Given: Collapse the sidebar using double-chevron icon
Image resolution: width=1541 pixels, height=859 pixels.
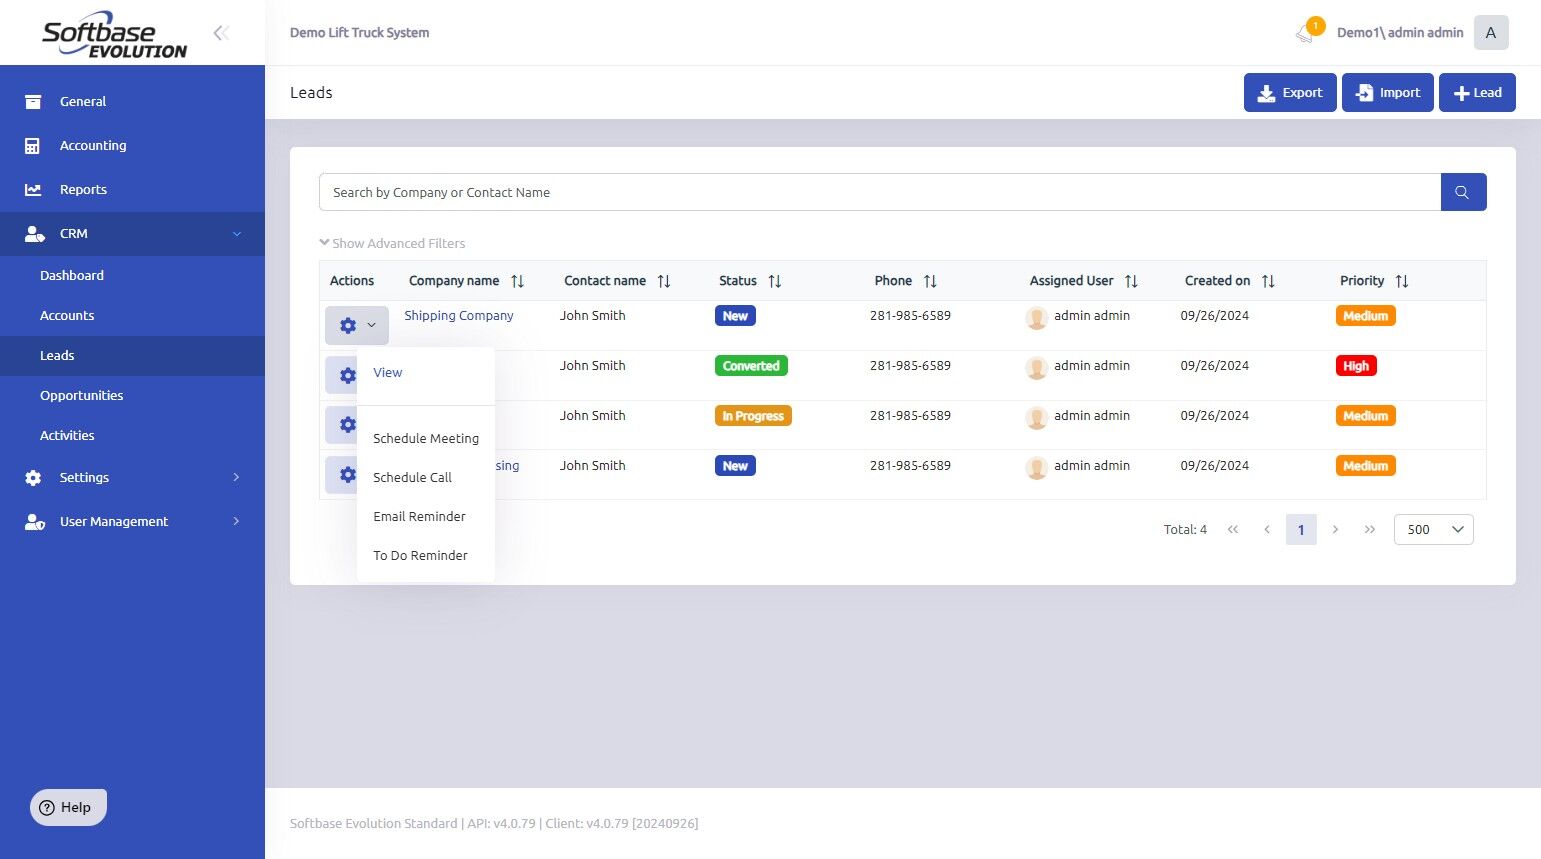Looking at the screenshot, I should tap(221, 33).
